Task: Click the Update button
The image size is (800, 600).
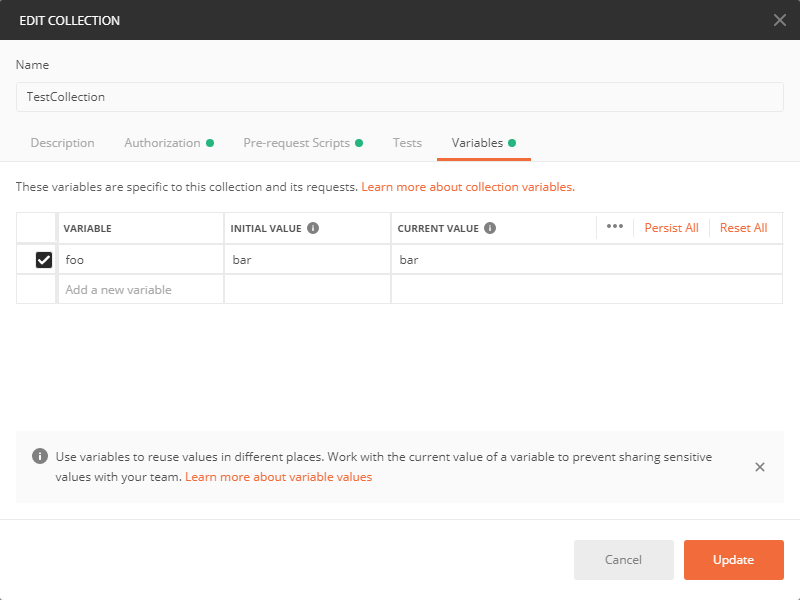Action: (x=733, y=560)
